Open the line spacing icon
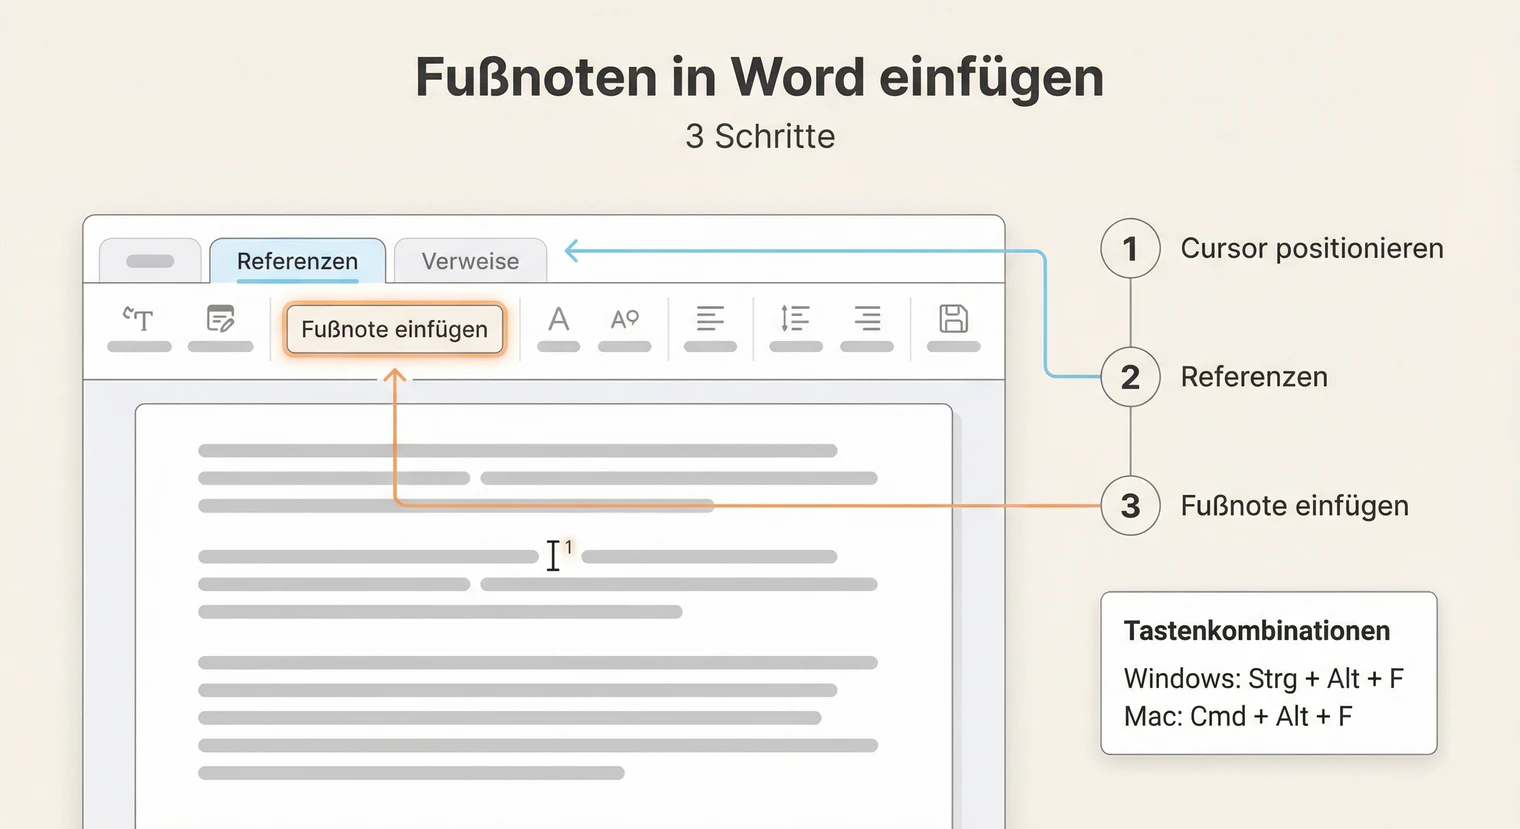The image size is (1520, 829). click(795, 320)
